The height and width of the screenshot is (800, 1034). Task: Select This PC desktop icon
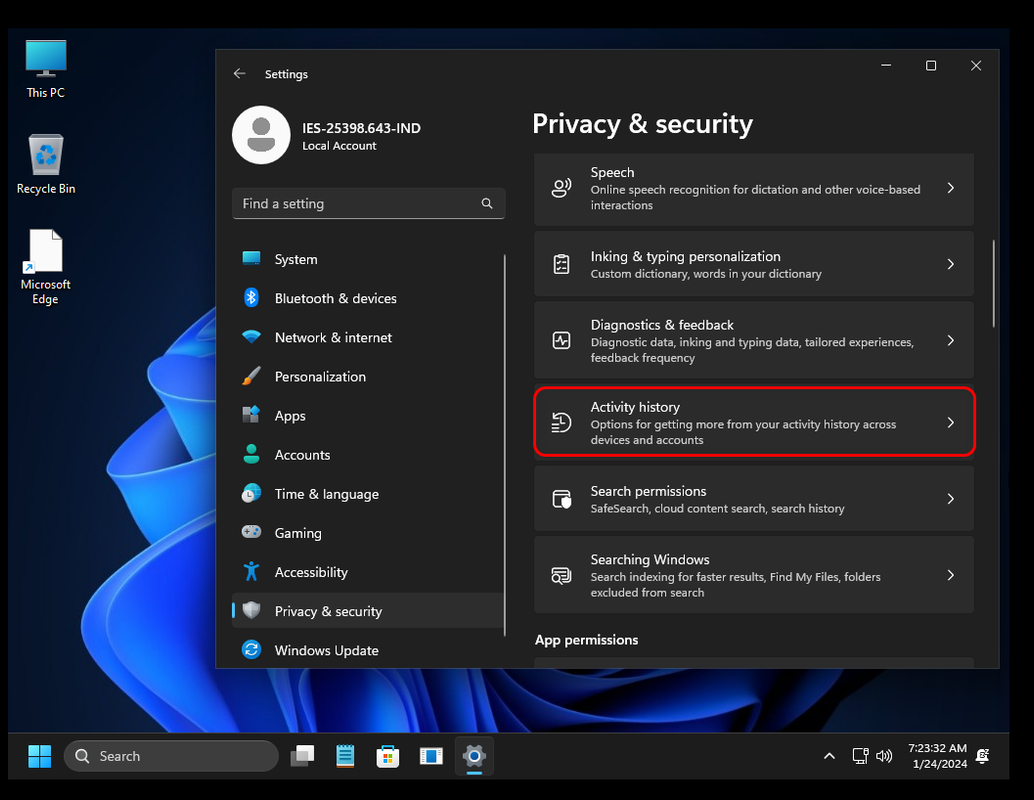tap(46, 69)
